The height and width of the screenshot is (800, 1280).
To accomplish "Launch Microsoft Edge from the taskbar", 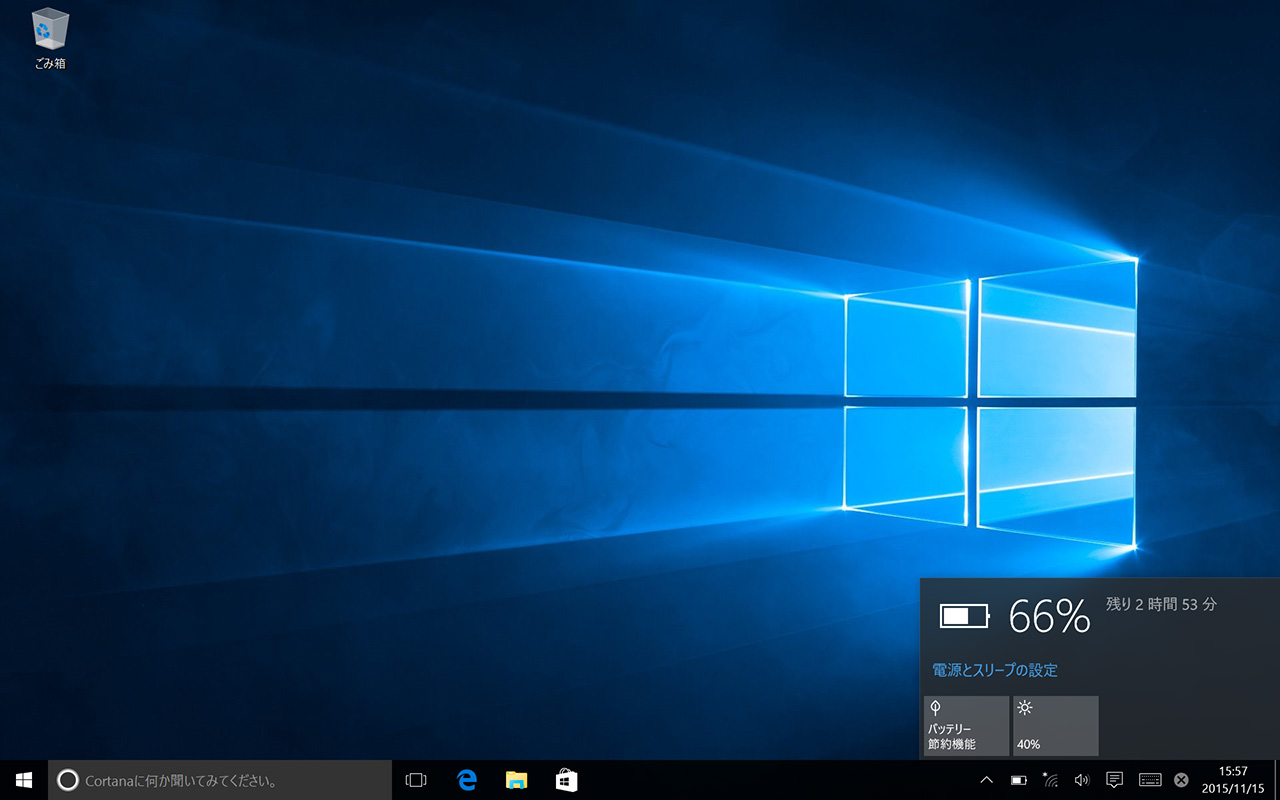I will [x=467, y=780].
